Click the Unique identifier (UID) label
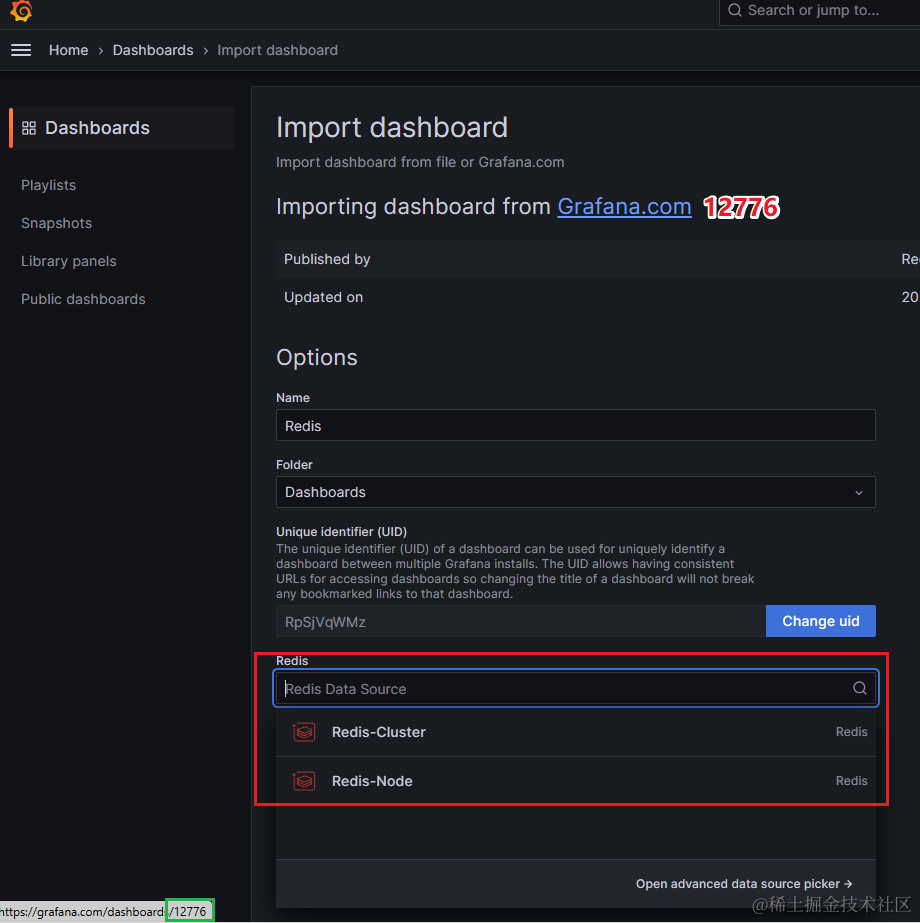The width and height of the screenshot is (920, 923). pos(341,532)
